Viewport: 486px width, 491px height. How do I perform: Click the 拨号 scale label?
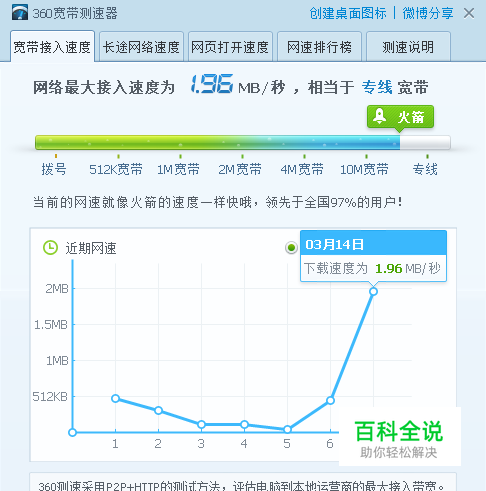click(54, 169)
